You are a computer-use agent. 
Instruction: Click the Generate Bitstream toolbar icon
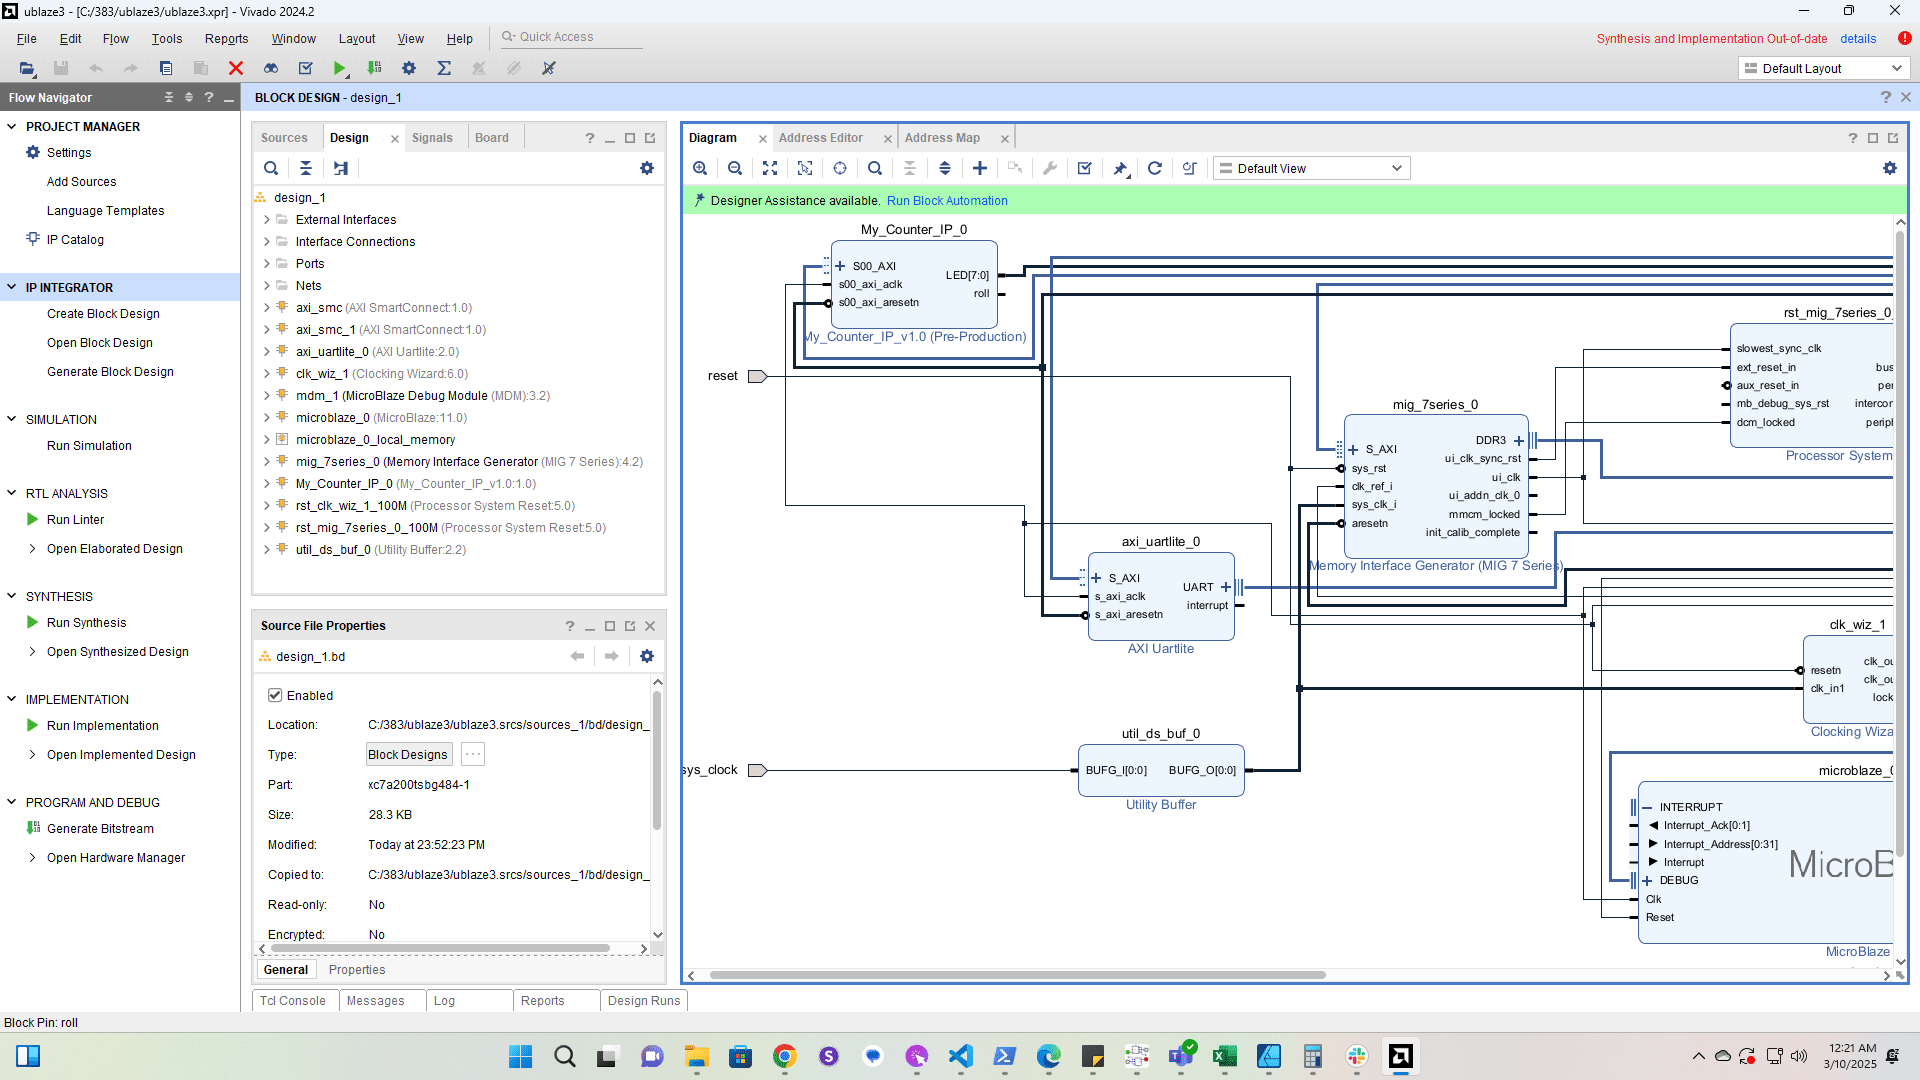point(374,68)
